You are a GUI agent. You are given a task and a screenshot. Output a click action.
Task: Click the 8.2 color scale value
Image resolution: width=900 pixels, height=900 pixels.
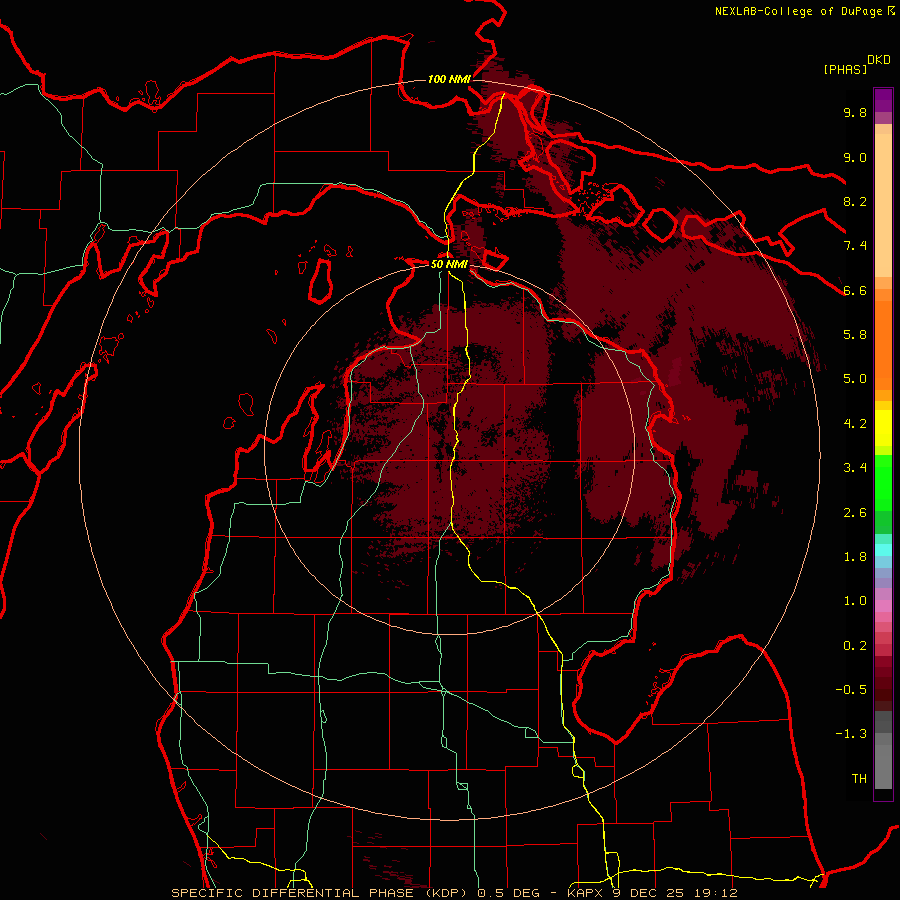pyautogui.click(x=855, y=201)
